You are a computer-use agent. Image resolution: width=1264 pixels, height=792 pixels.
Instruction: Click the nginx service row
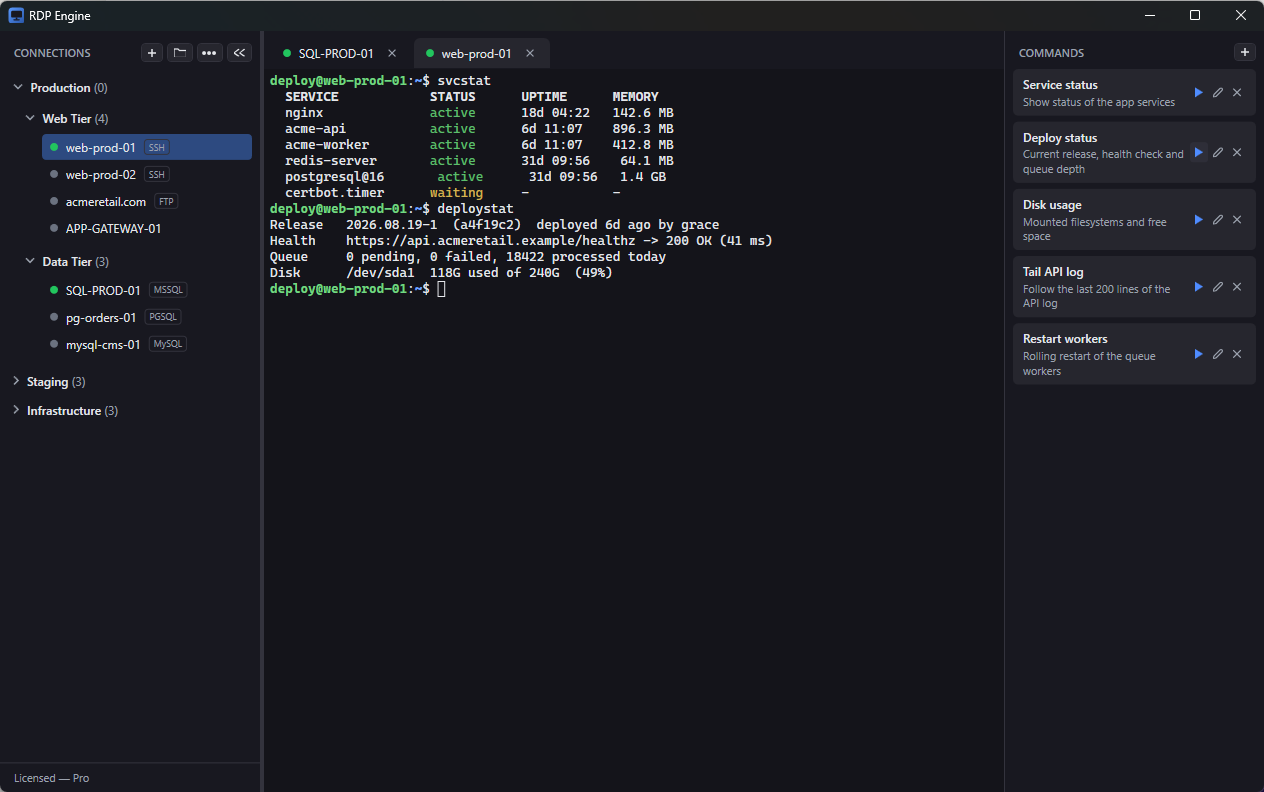click(x=479, y=113)
